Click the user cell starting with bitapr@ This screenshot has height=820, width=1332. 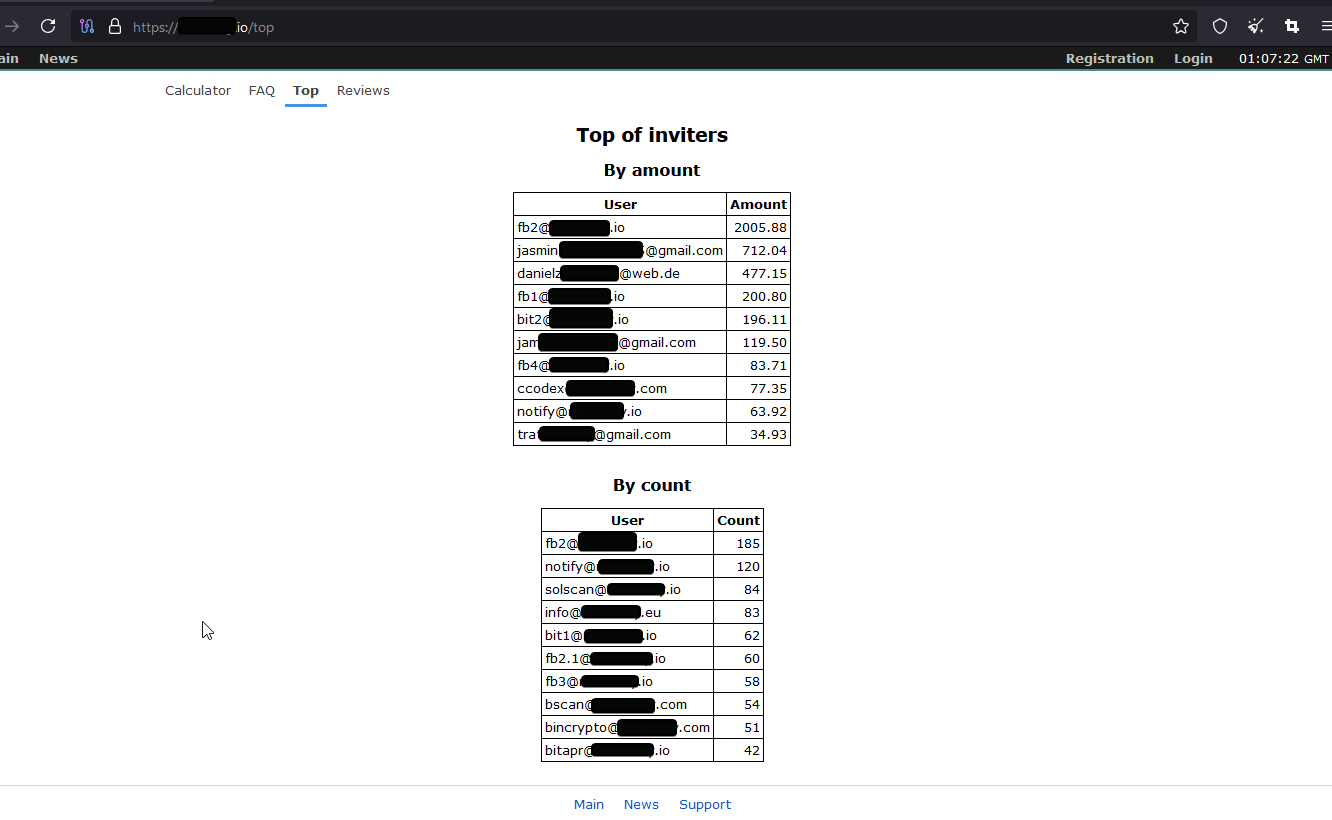[628, 750]
